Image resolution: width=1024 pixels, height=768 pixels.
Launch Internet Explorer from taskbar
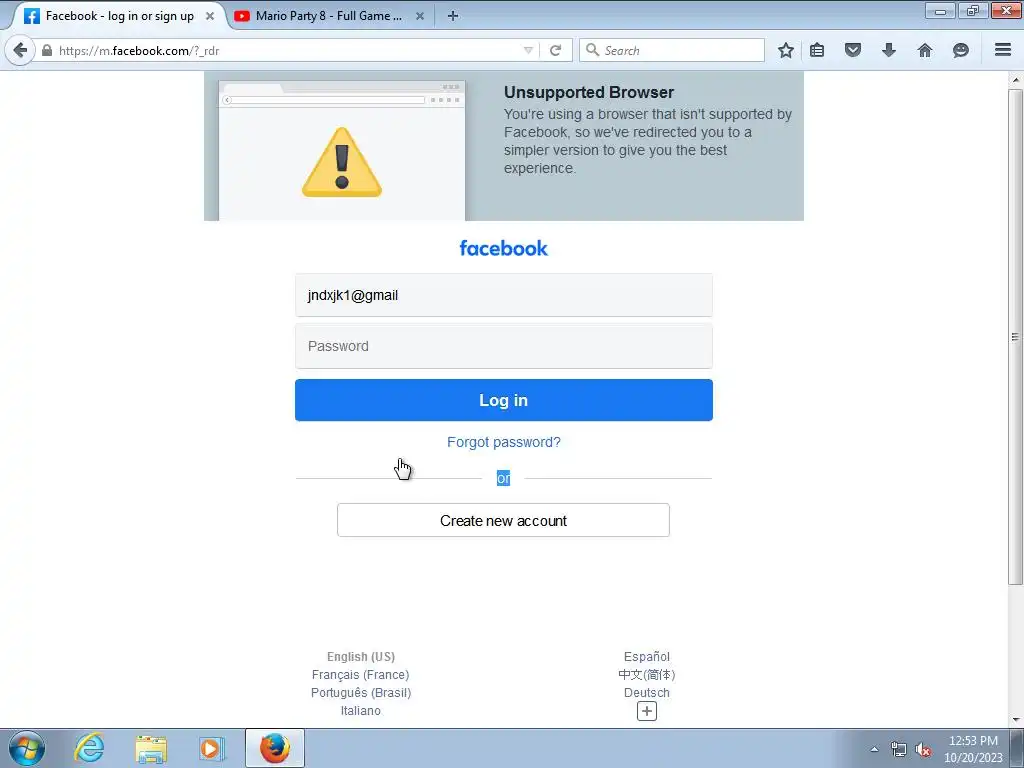coord(88,748)
